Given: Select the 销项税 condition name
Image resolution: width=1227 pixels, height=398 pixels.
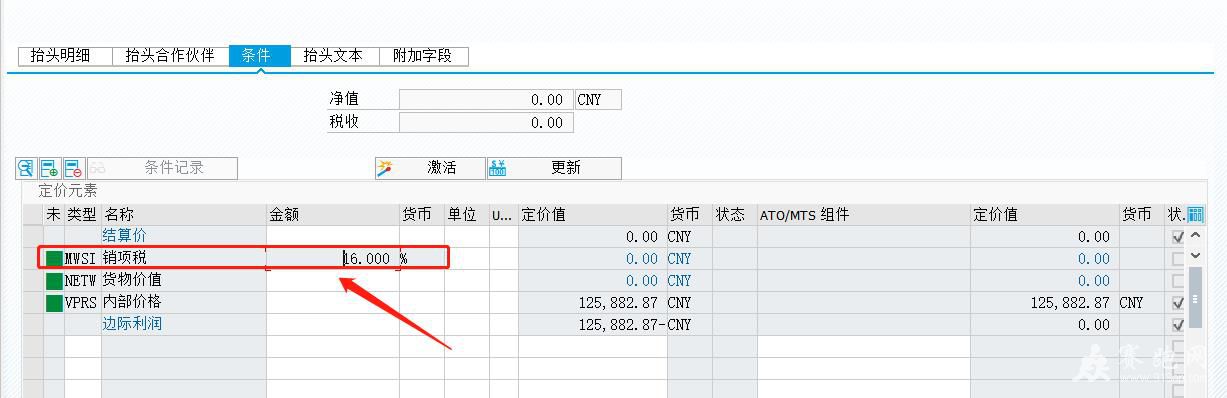Looking at the screenshot, I should [125, 258].
